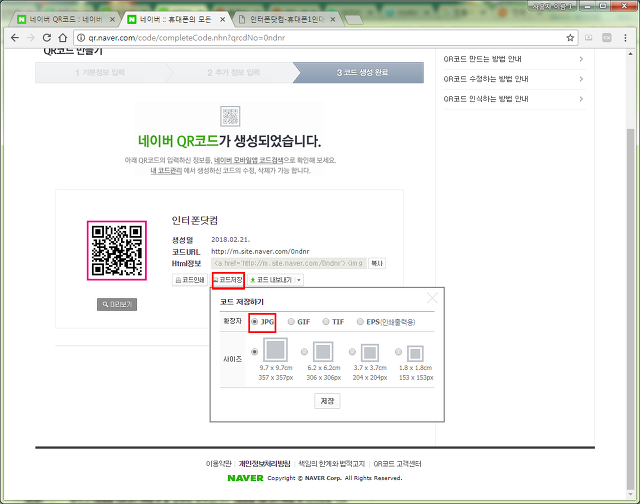Open the 이용약관 footer link
Image resolution: width=640 pixels, height=504 pixels.
[x=218, y=464]
